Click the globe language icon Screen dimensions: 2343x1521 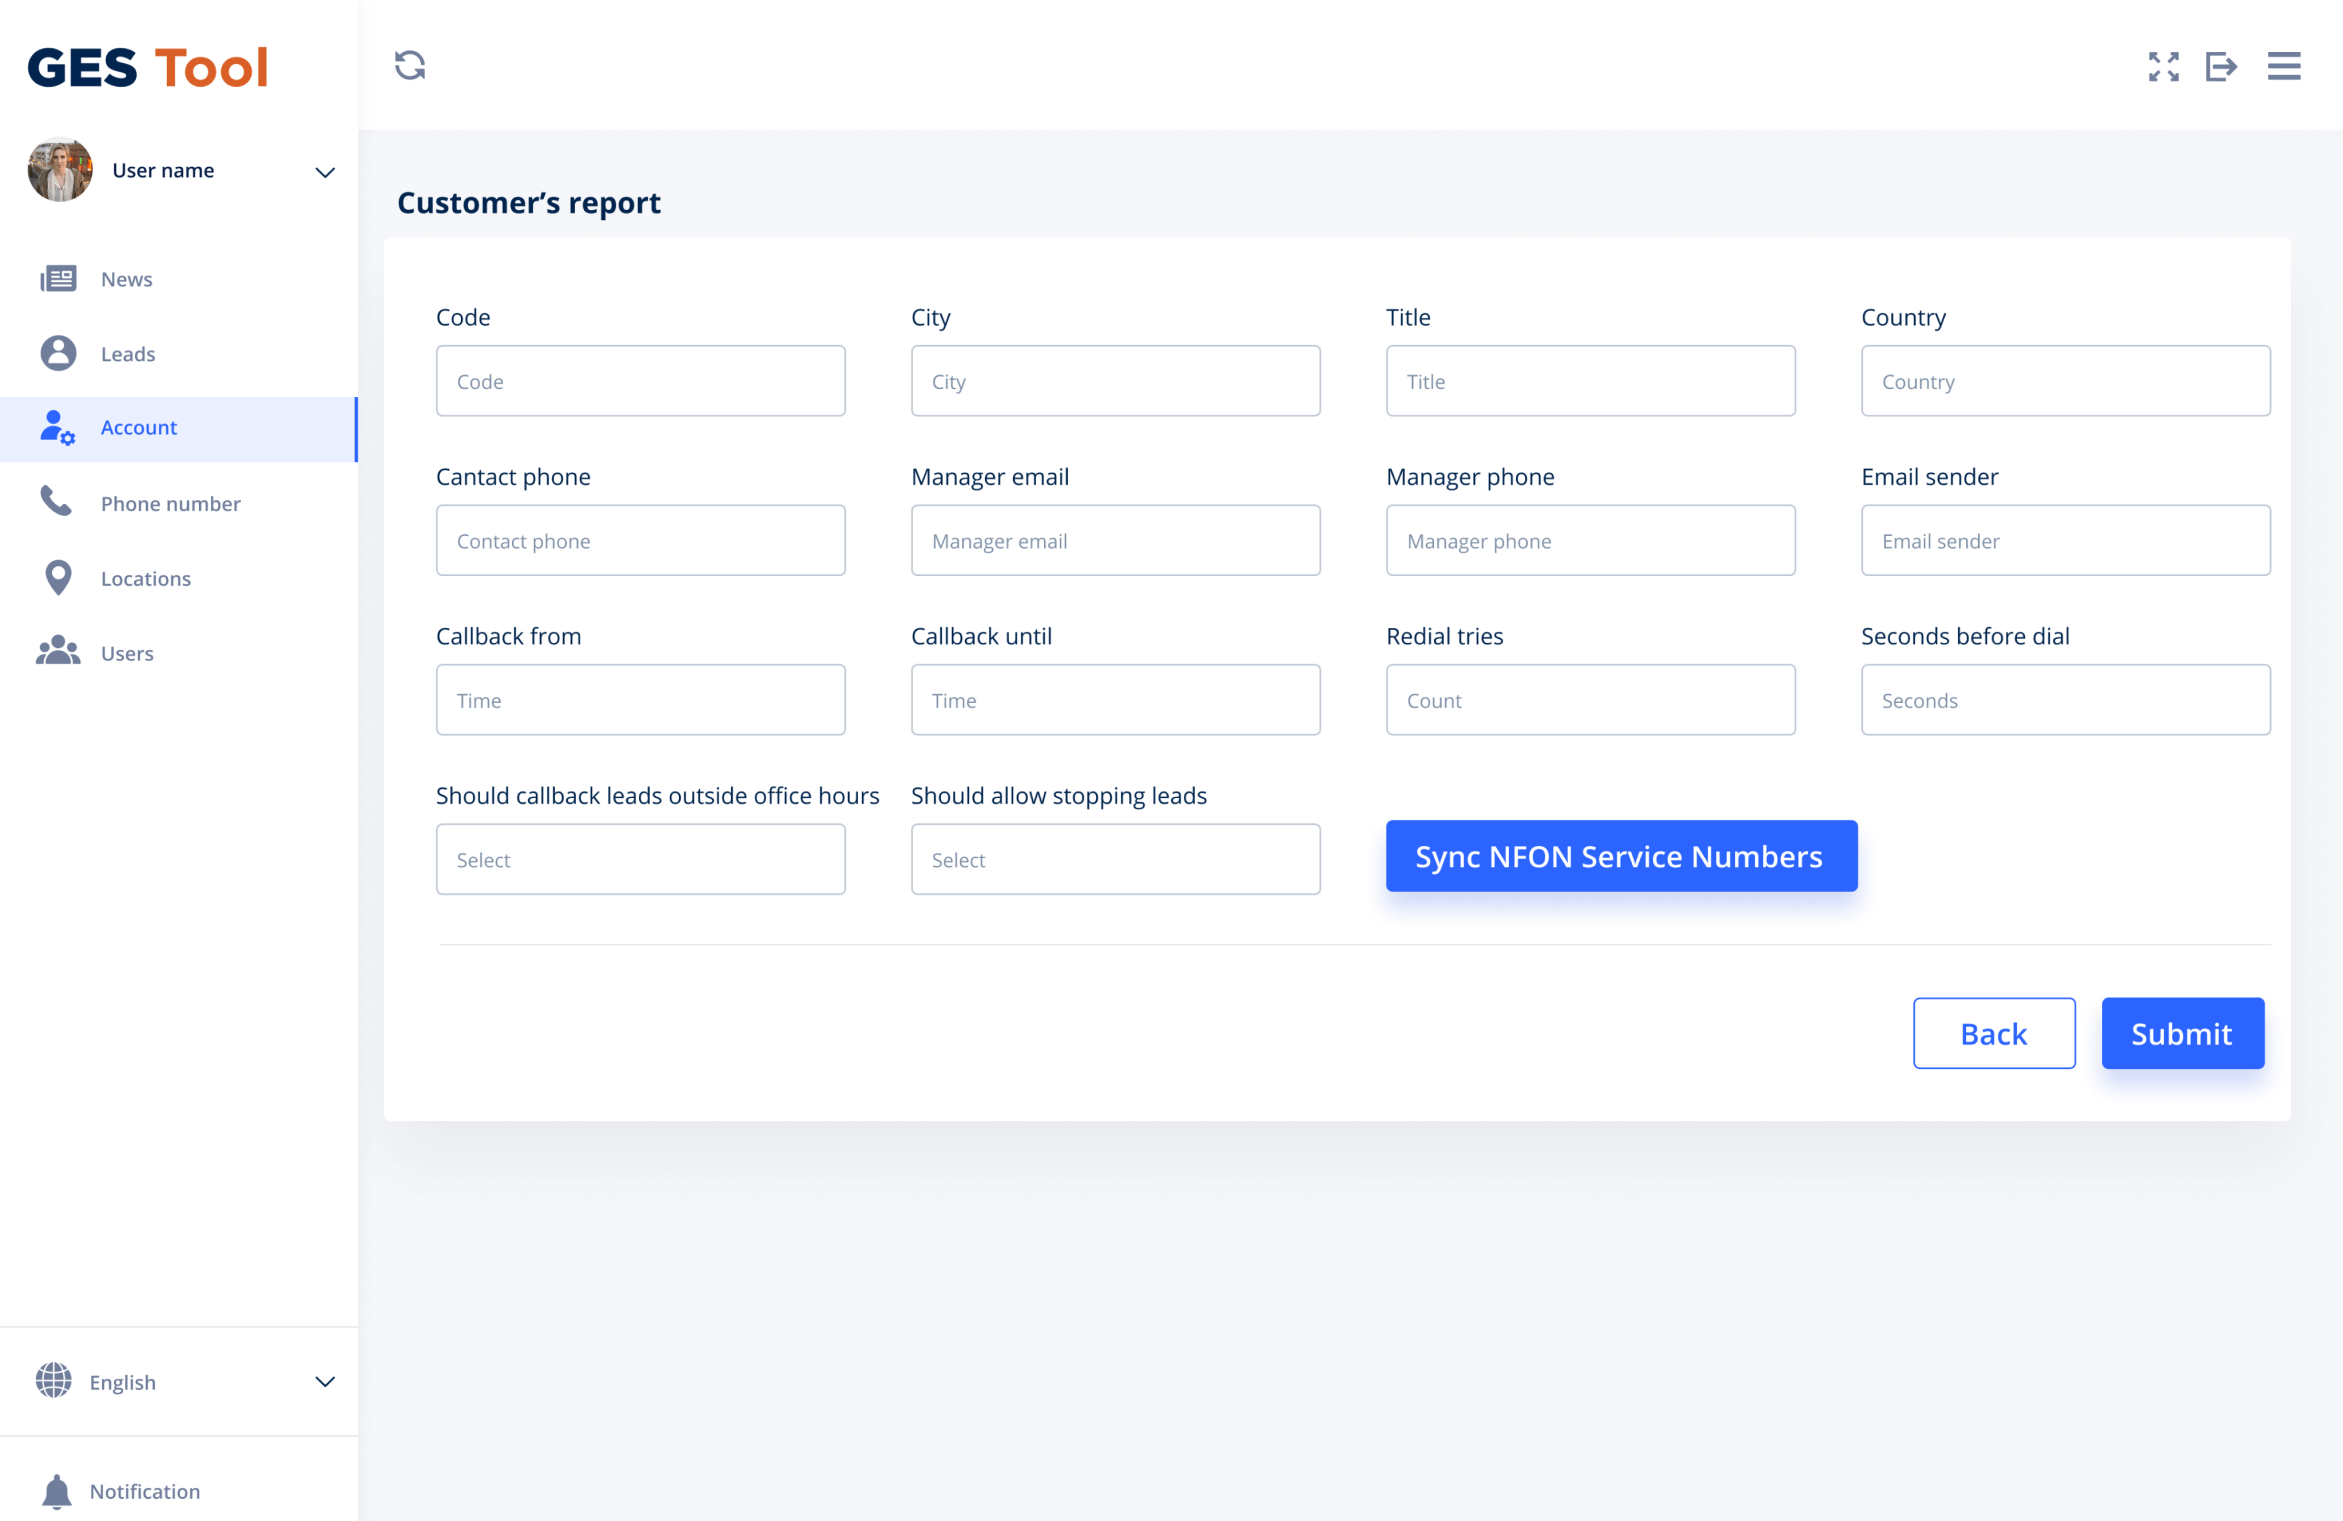[x=53, y=1381]
